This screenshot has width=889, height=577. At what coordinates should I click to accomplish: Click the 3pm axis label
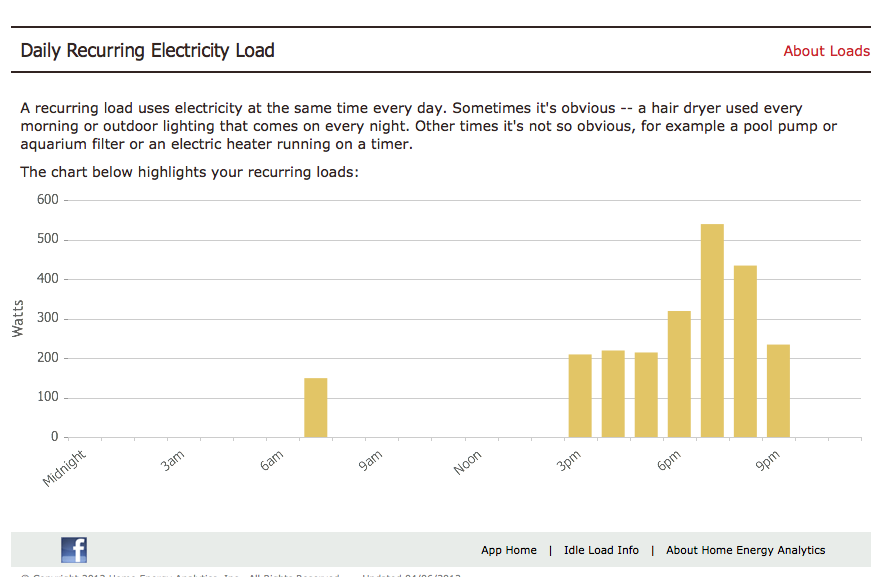[x=569, y=461]
